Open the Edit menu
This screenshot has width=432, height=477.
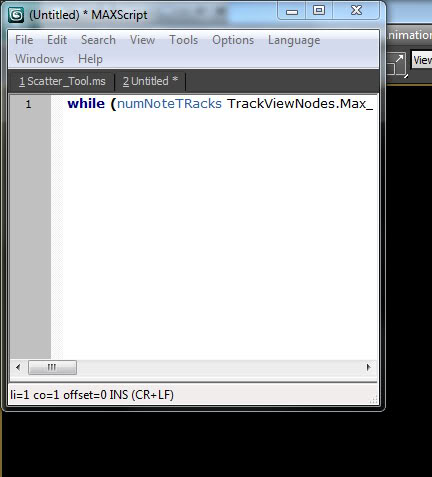click(57, 40)
